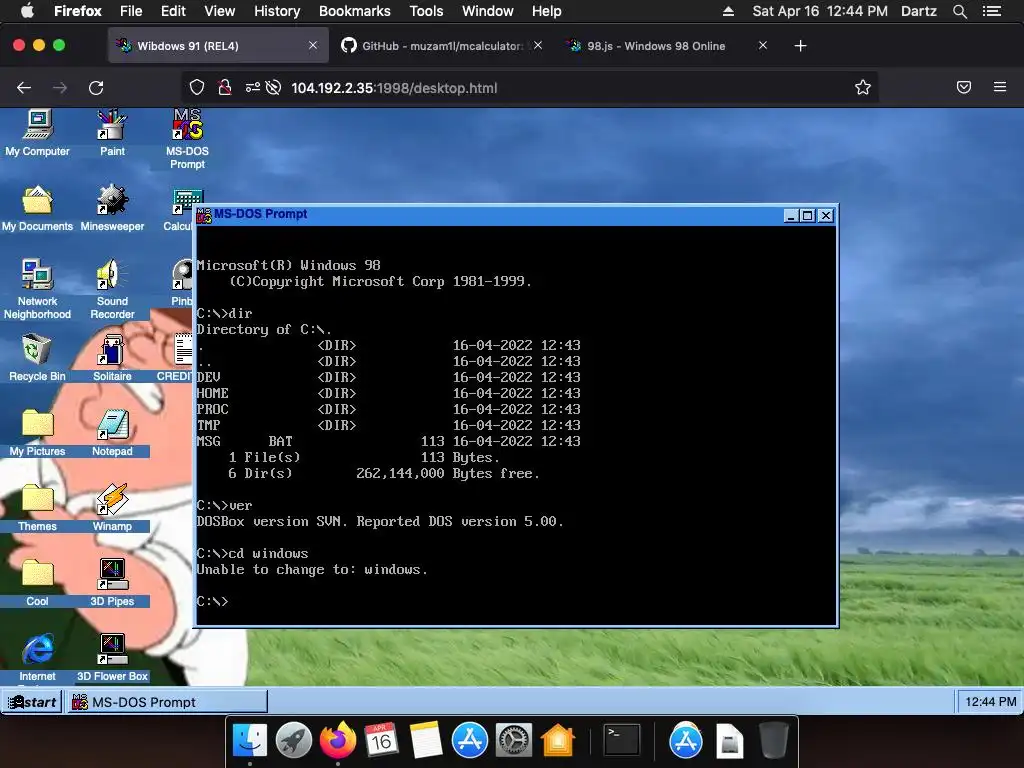Image resolution: width=1024 pixels, height=768 pixels.
Task: Open the Apple menu
Action: [x=27, y=10]
